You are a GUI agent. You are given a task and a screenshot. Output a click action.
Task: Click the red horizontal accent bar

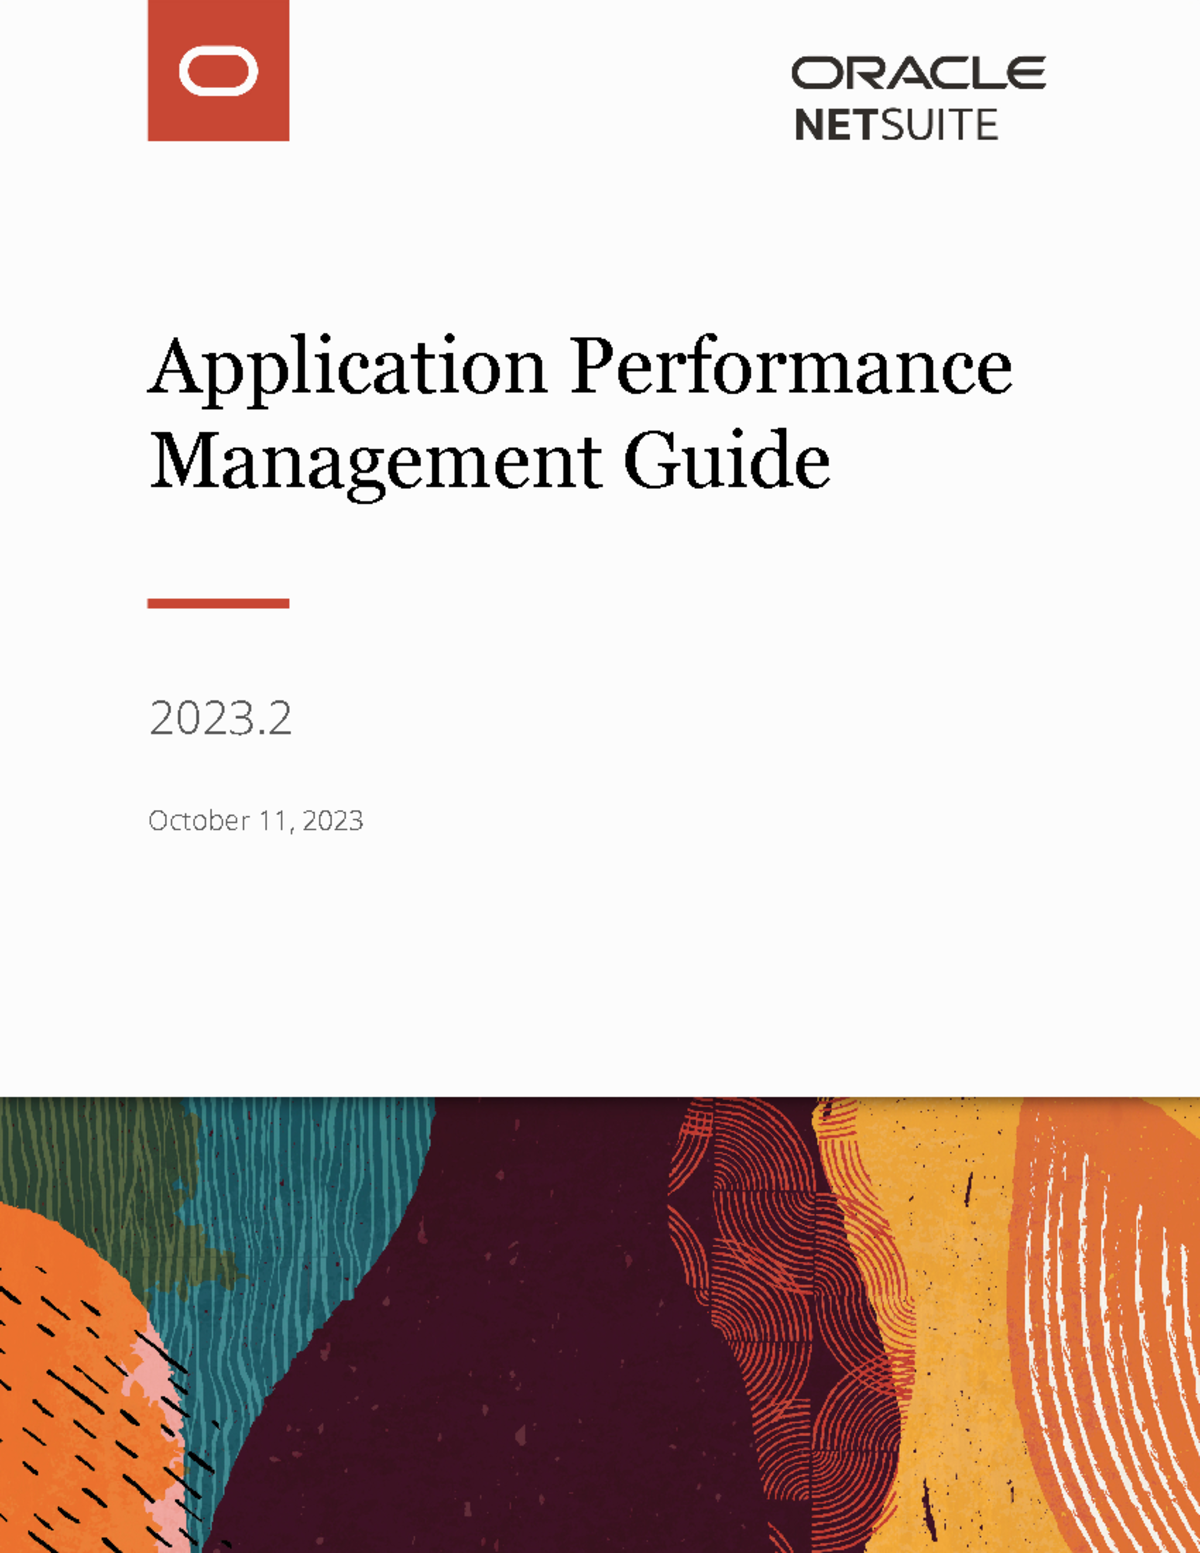[x=219, y=602]
